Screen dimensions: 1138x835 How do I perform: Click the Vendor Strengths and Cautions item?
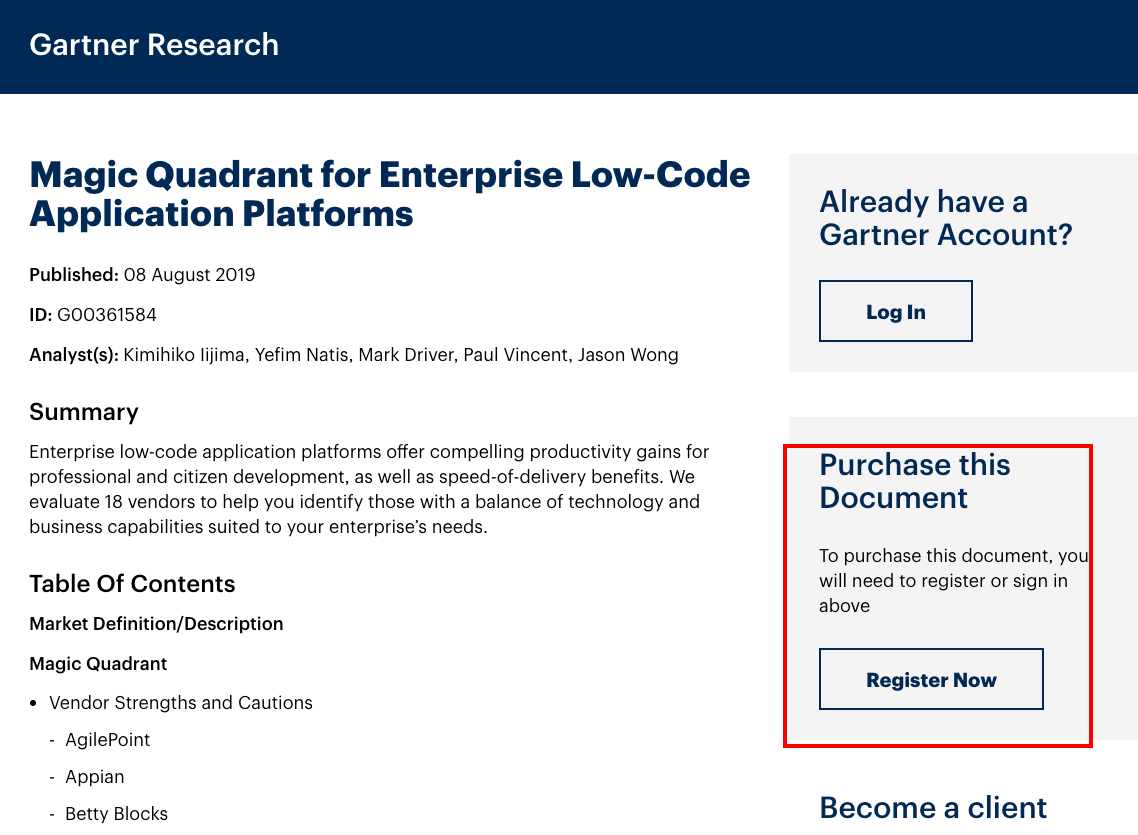pyautogui.click(x=181, y=702)
